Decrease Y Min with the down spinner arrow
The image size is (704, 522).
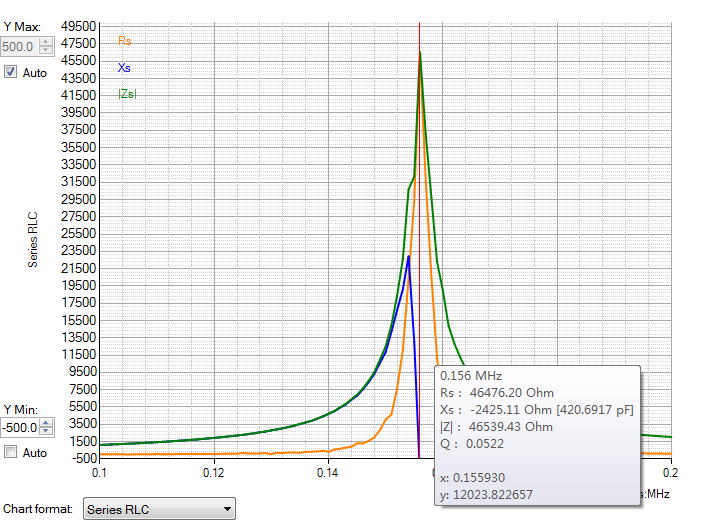click(46, 432)
